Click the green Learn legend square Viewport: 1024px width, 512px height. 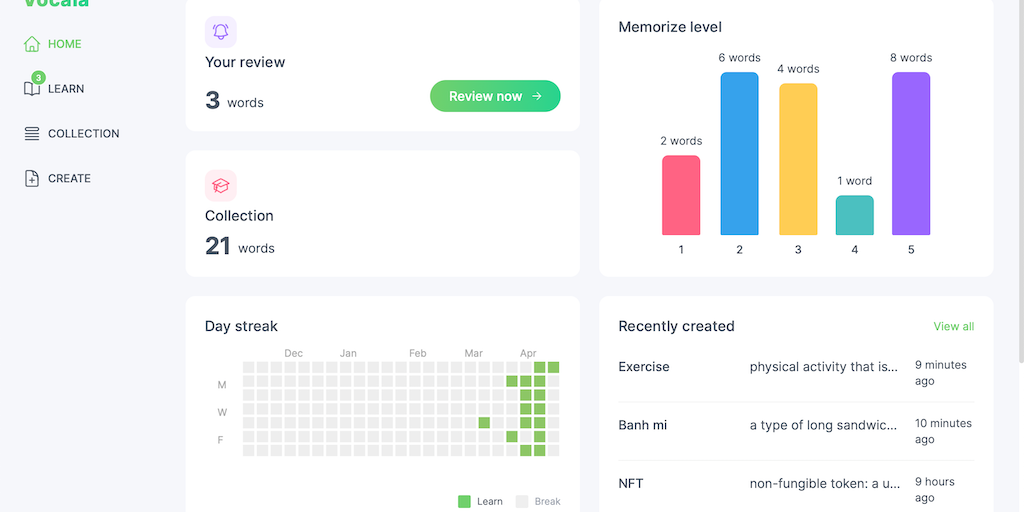click(x=464, y=501)
